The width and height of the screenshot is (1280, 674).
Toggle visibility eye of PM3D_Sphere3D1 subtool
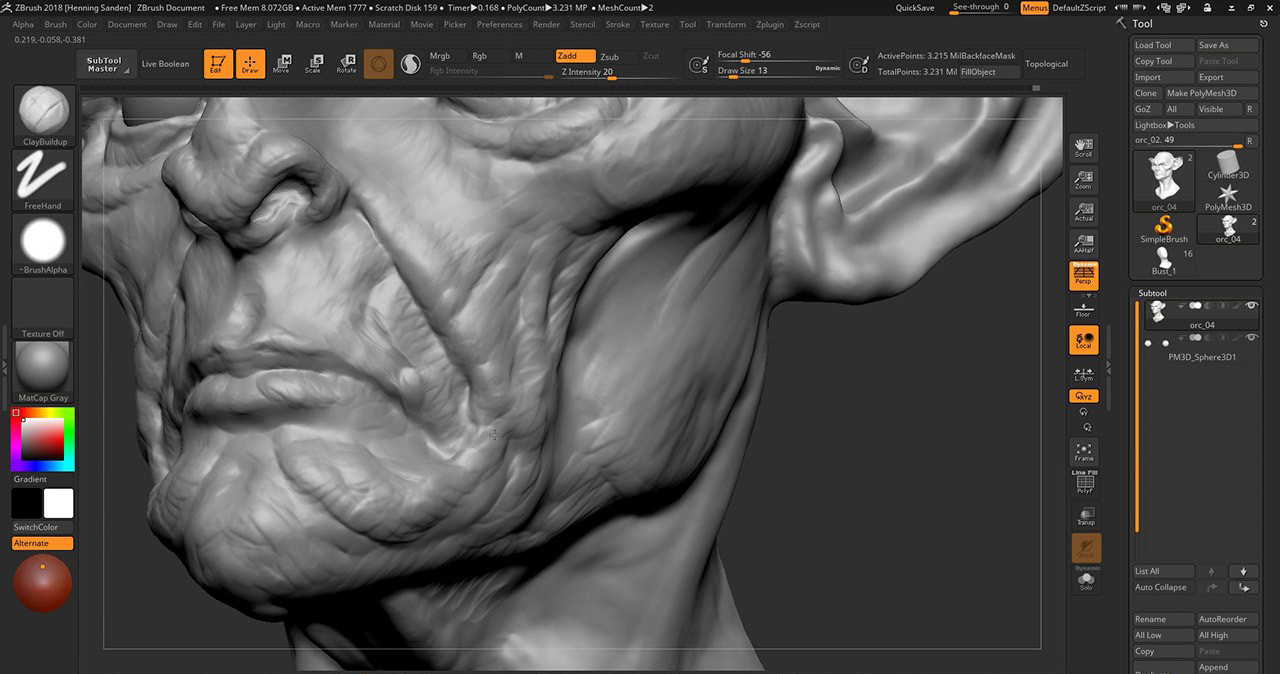tap(1251, 339)
